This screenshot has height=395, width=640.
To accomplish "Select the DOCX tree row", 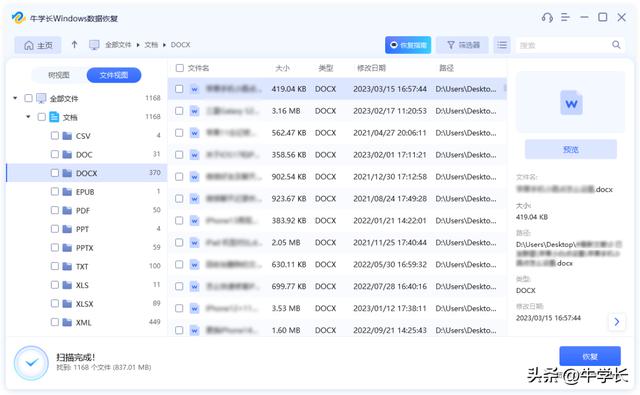I will click(x=87, y=173).
